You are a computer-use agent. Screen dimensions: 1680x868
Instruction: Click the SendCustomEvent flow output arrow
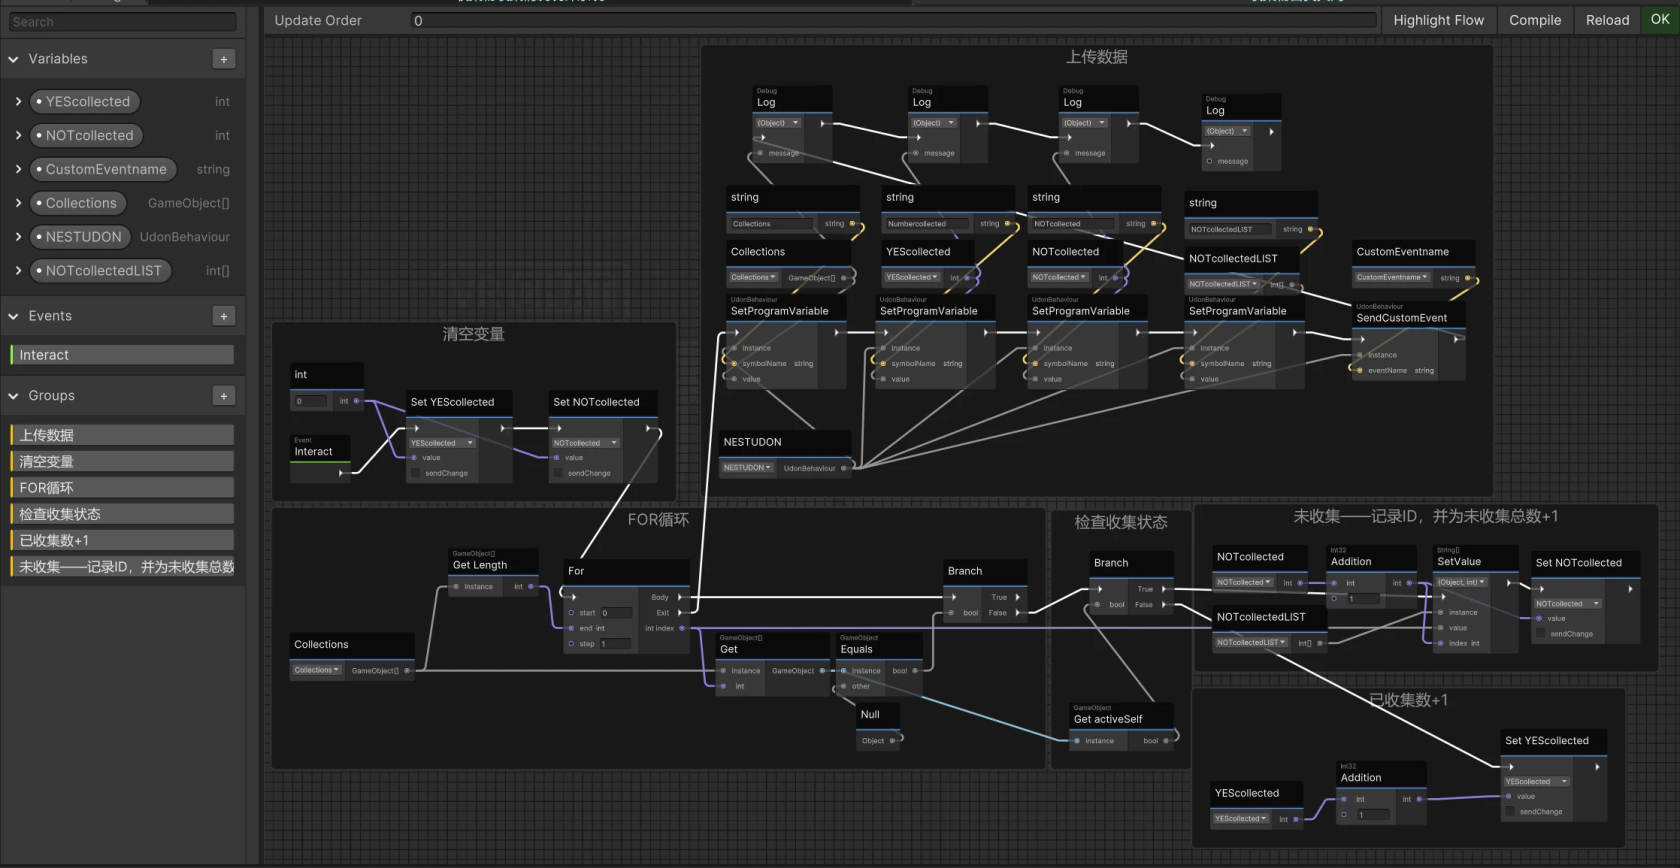pos(1456,339)
